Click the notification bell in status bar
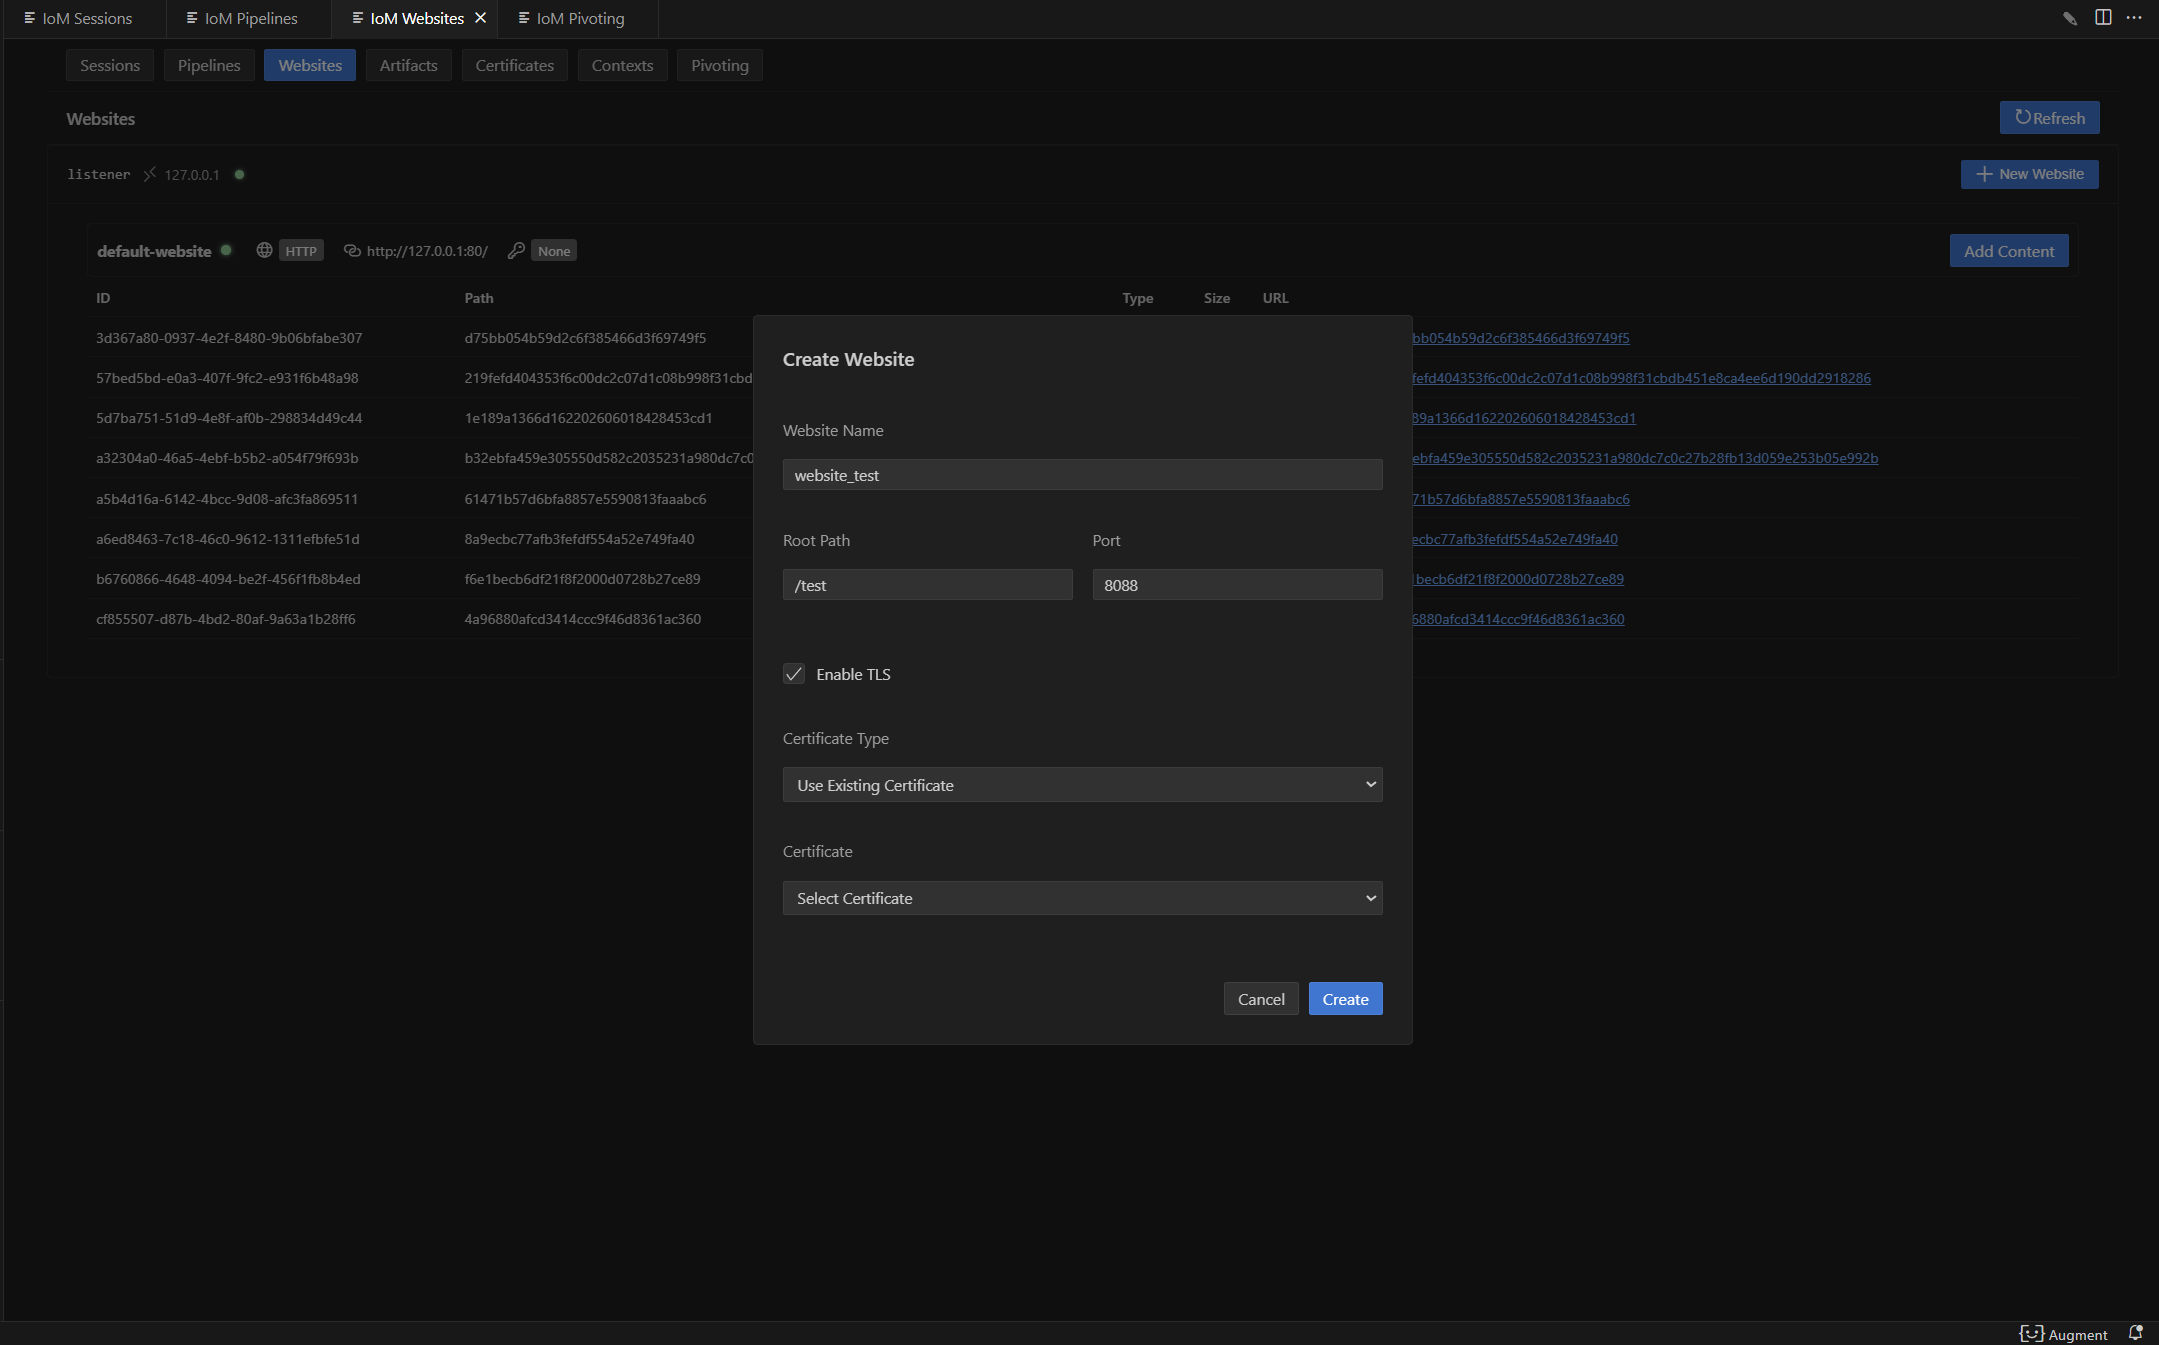2159x1345 pixels. [2135, 1333]
